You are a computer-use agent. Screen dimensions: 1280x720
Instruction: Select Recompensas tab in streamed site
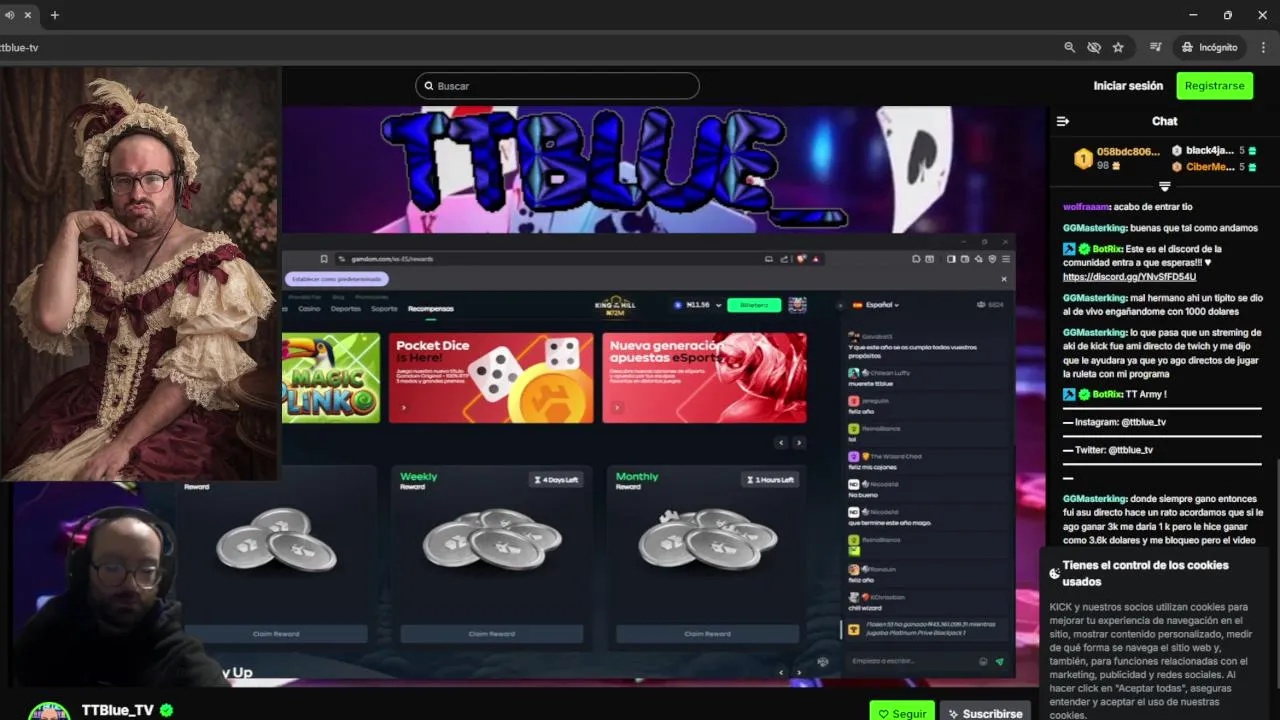(x=431, y=309)
